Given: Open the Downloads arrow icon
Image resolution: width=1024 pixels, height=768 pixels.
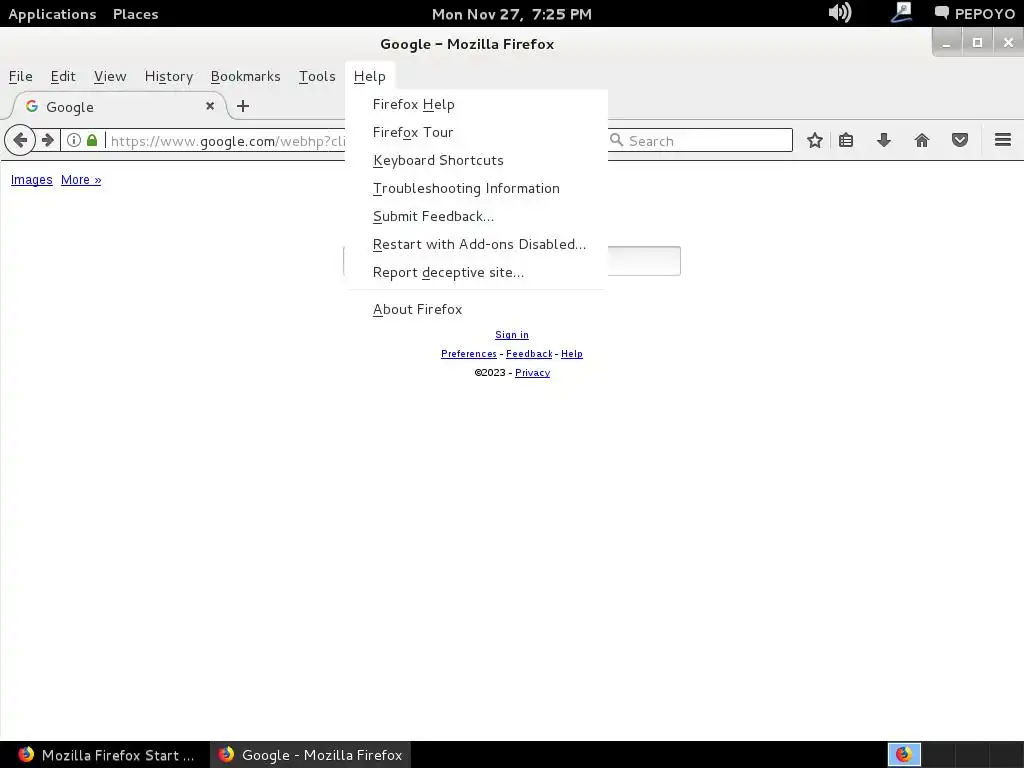Looking at the screenshot, I should coord(884,140).
